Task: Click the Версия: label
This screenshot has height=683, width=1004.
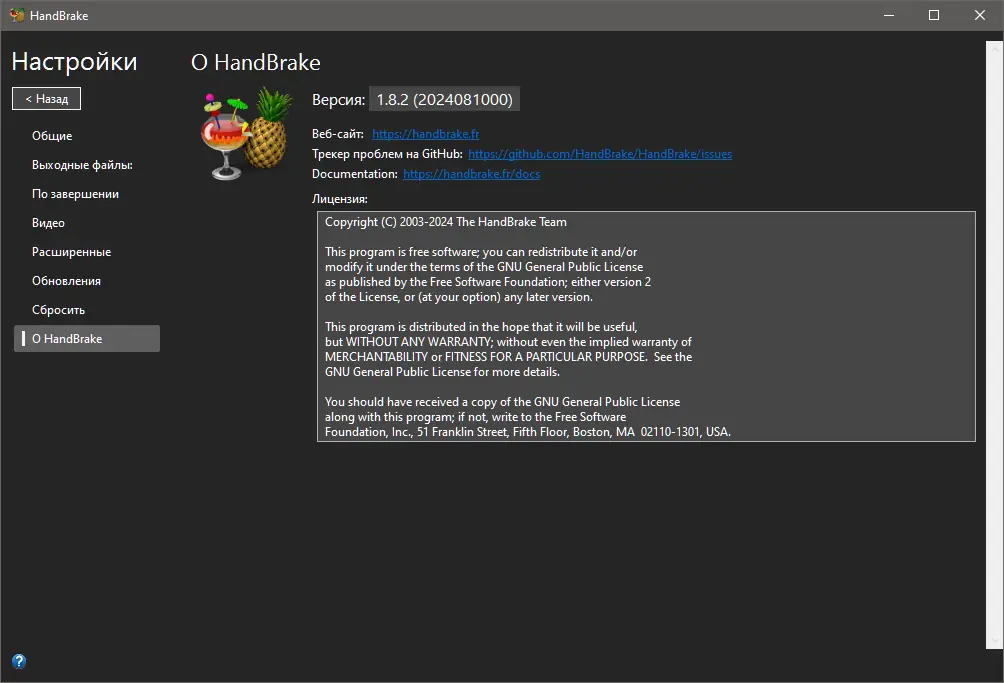Action: coord(339,100)
